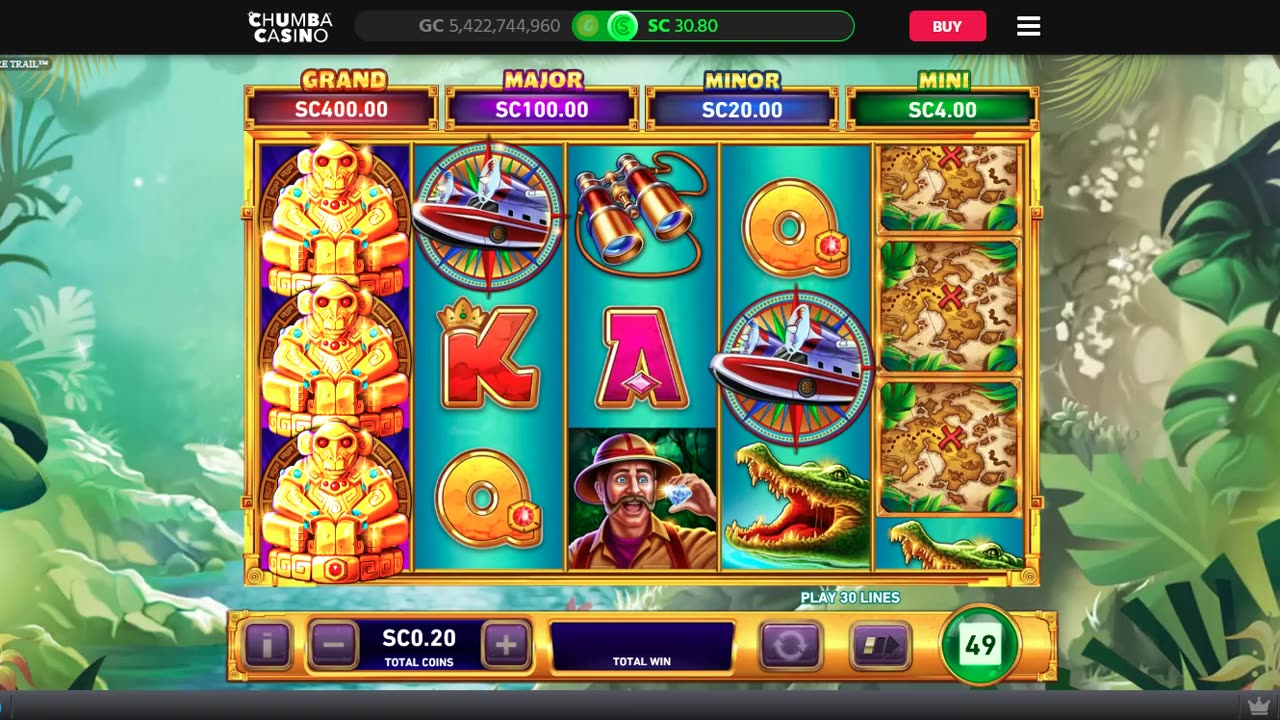Switch to Gold Coins currency toggle

click(588, 26)
